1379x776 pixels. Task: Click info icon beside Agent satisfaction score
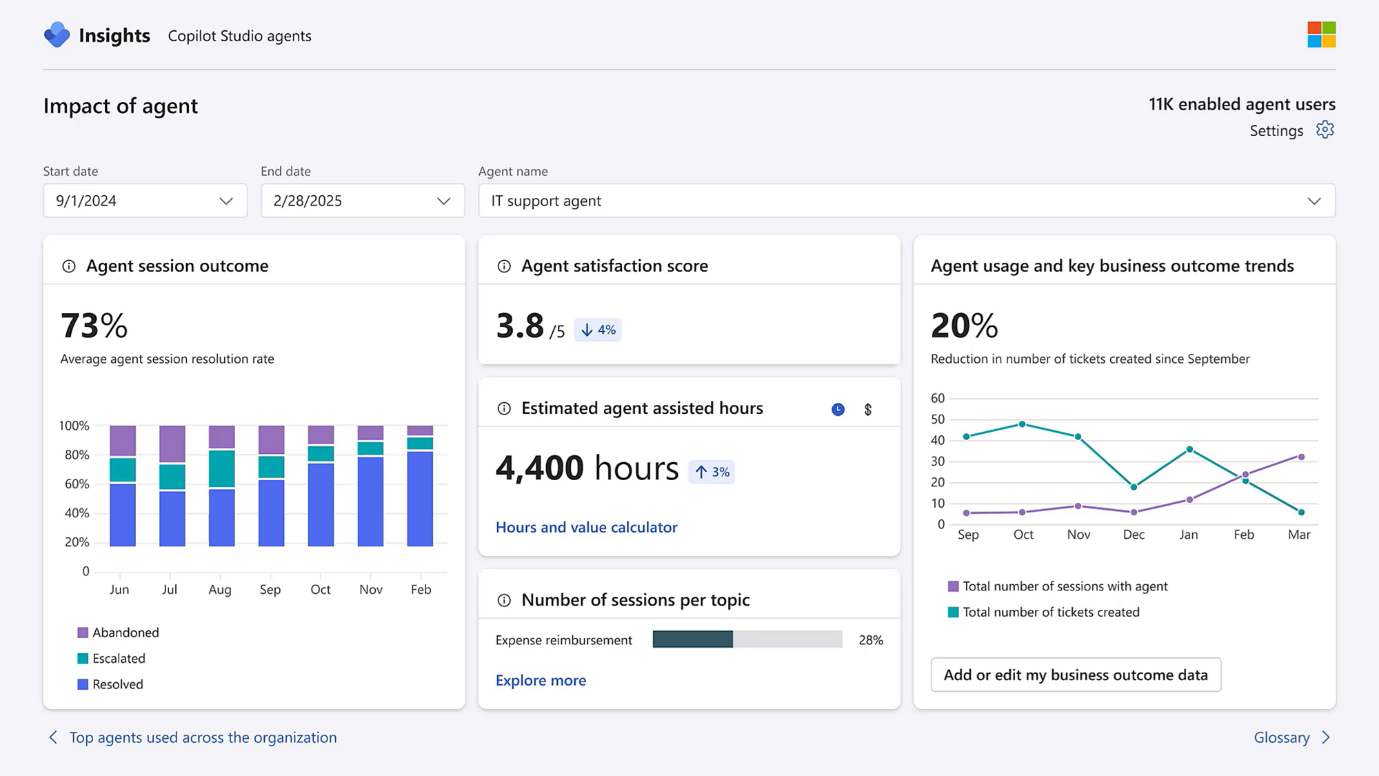click(x=504, y=266)
